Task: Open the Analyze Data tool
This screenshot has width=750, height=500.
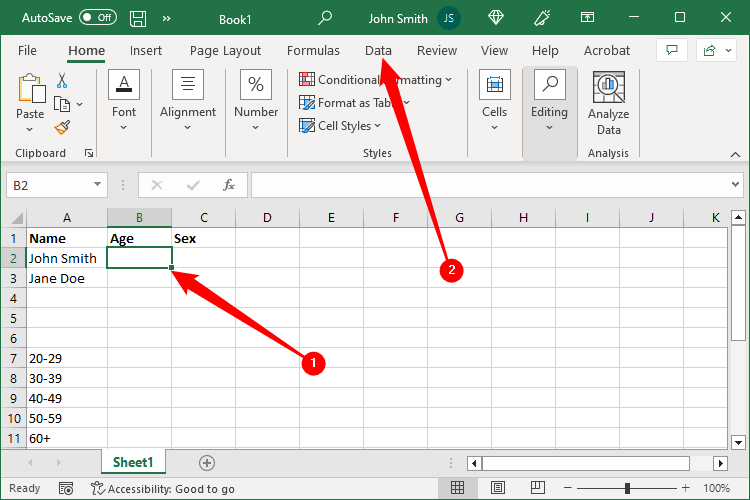Action: pos(608,103)
